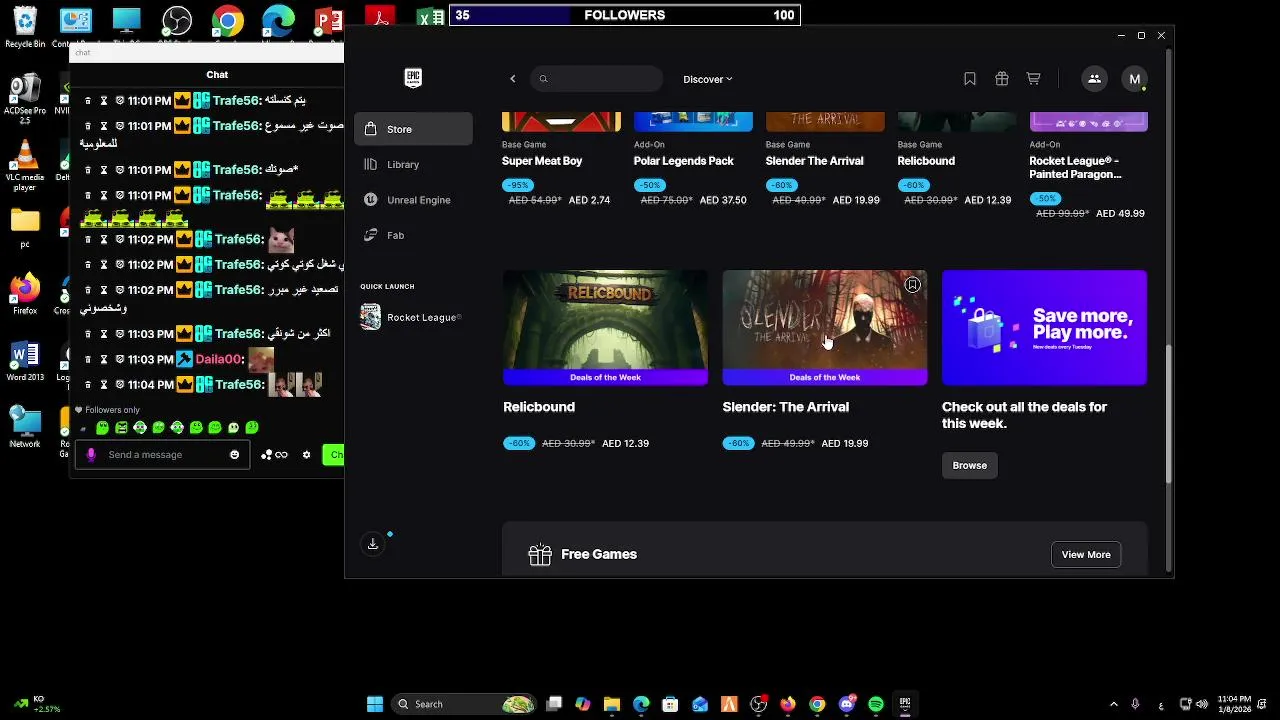Open Rocket League Painted Paragon add-on title
The image size is (1280, 720).
click(x=1076, y=167)
